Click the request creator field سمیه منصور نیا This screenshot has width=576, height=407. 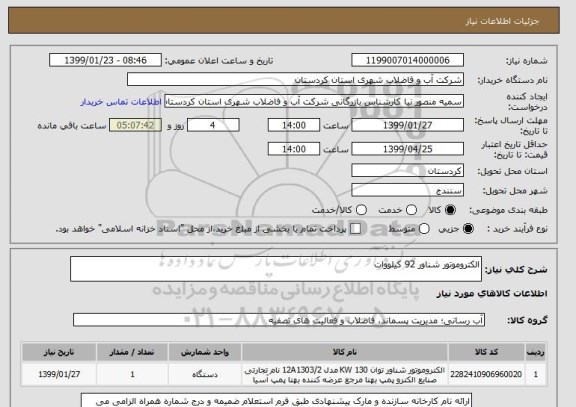tap(314, 101)
